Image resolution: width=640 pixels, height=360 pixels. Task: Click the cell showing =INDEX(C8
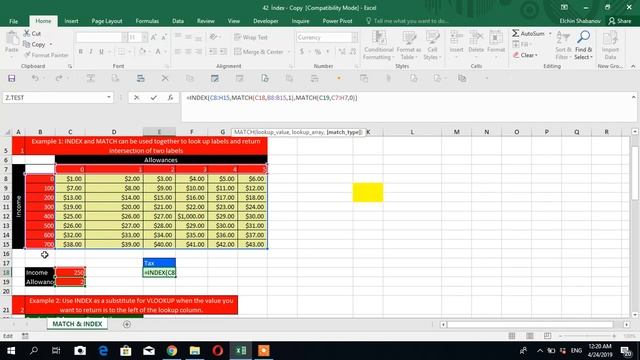point(160,272)
